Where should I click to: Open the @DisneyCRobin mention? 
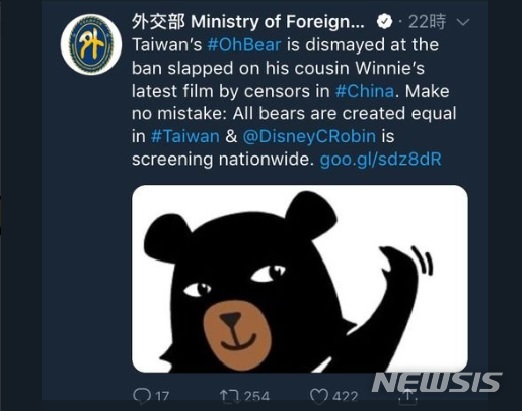click(x=309, y=136)
